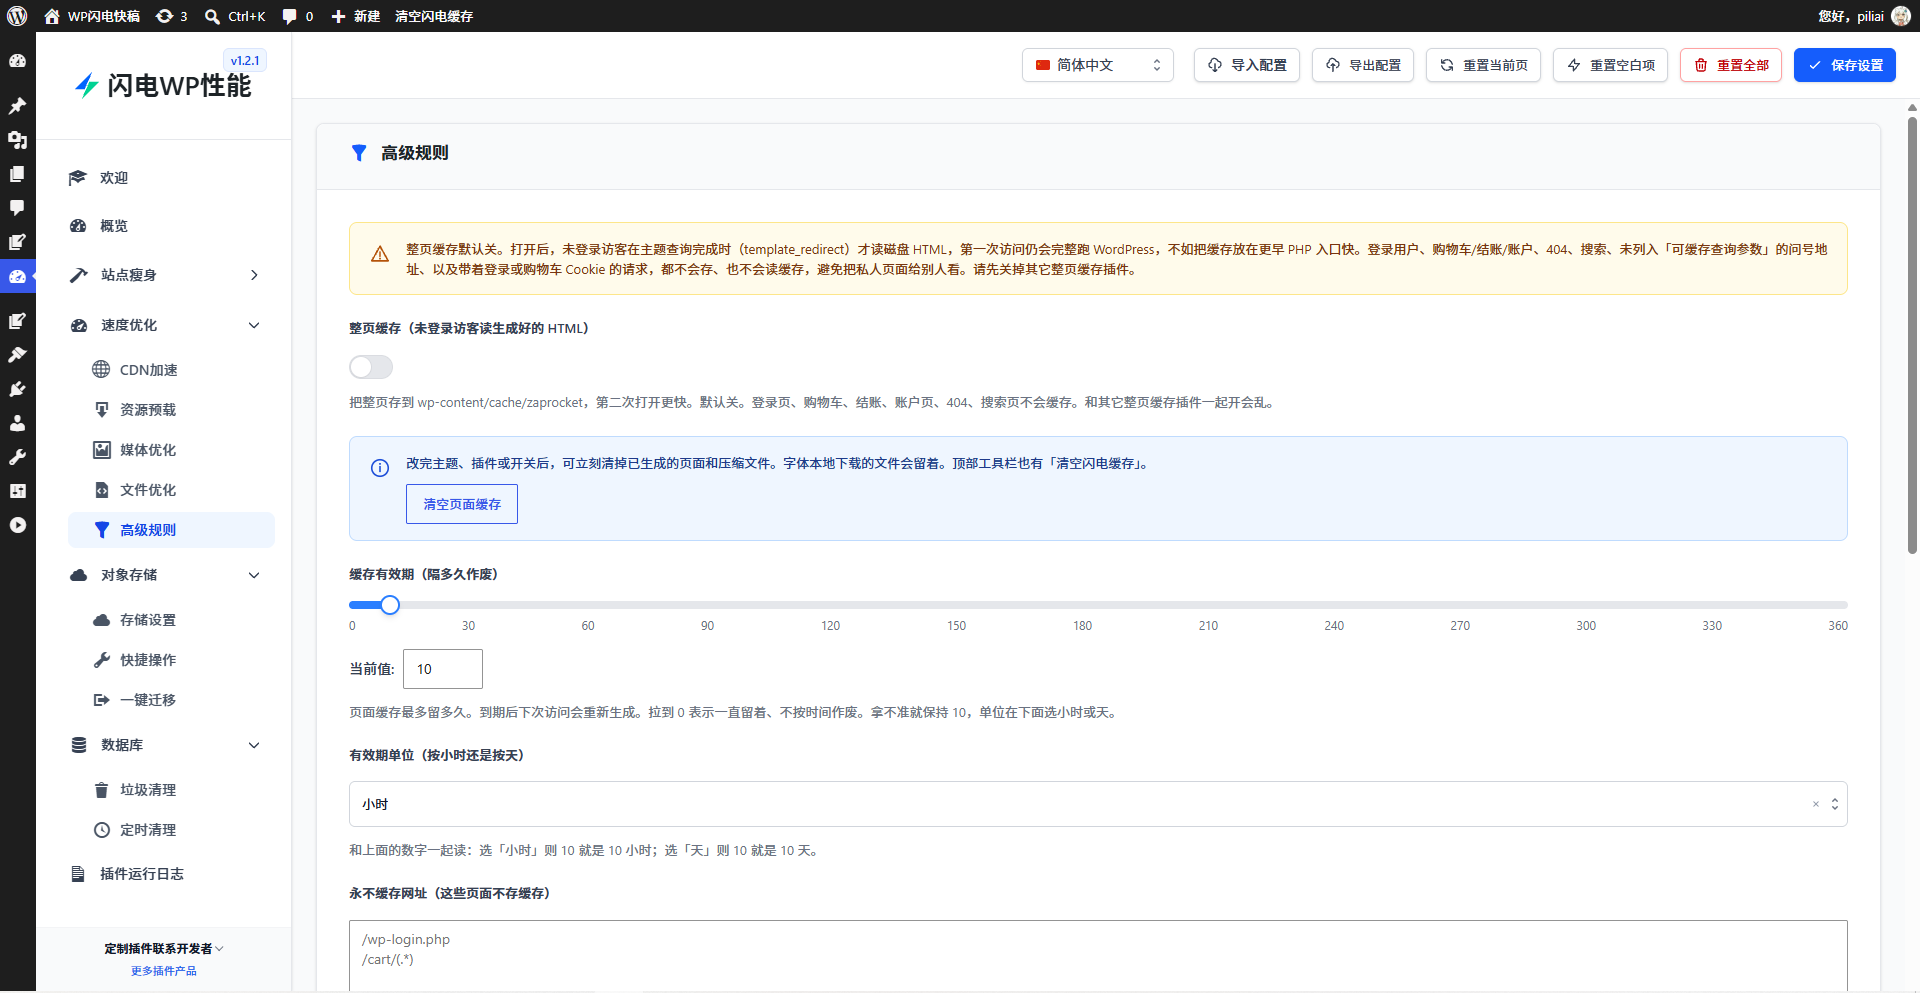Focus the 当前值 number input field
This screenshot has height=993, width=1920.
point(443,669)
